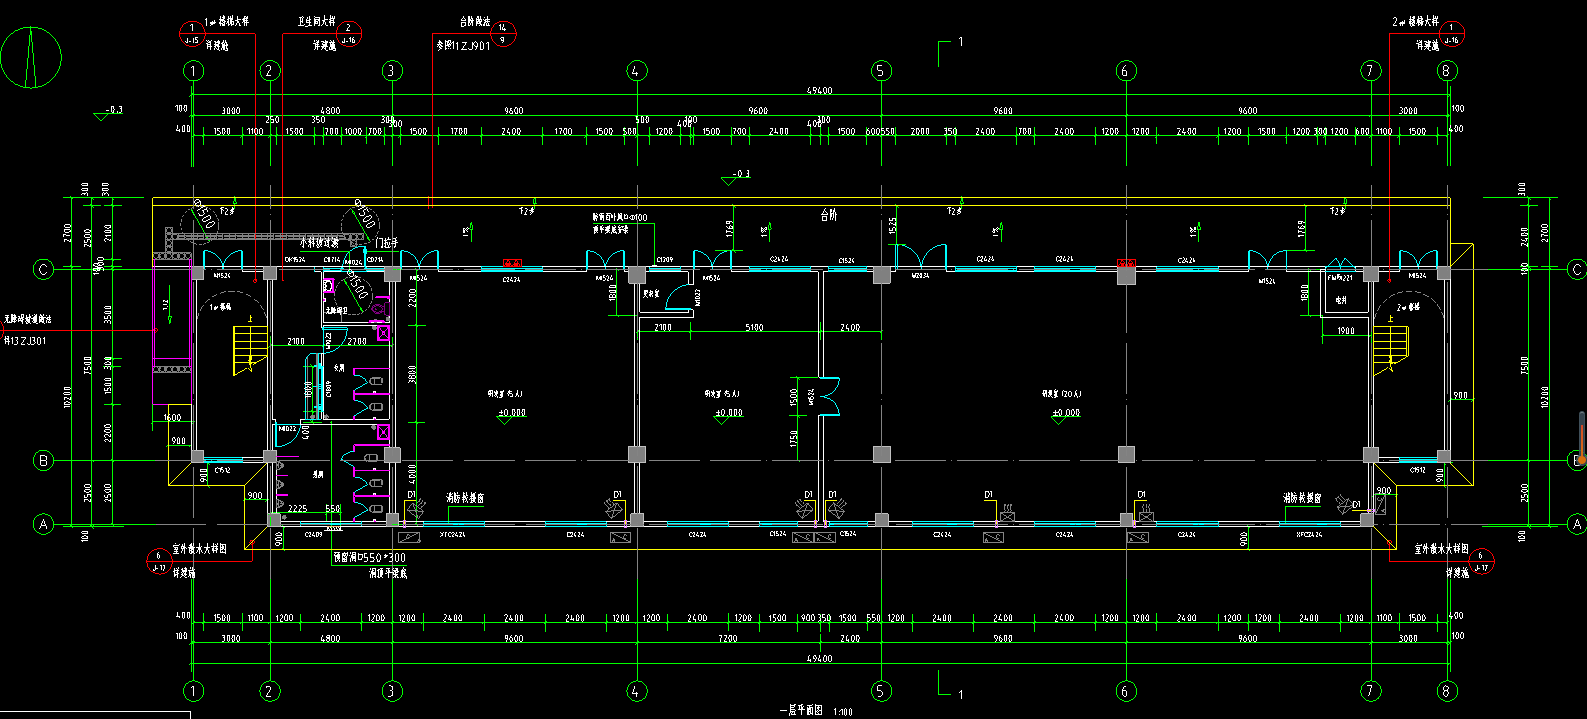Viewport: 1587px width, 719px height.
Task: Click red hydrant box at axis 6
Action: click(1126, 264)
